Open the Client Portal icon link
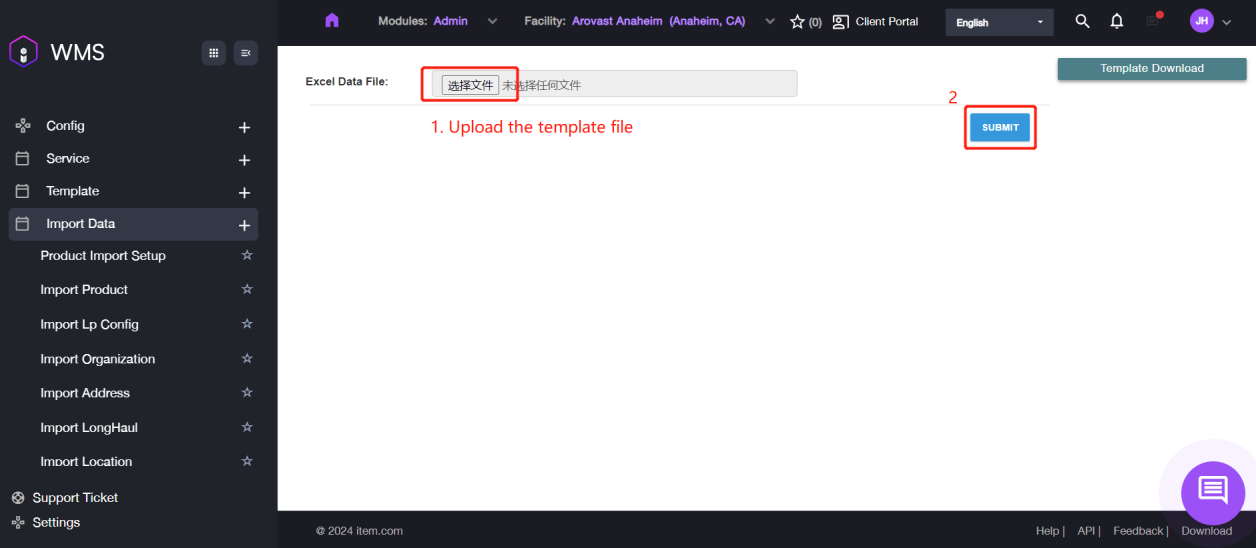 coord(841,21)
